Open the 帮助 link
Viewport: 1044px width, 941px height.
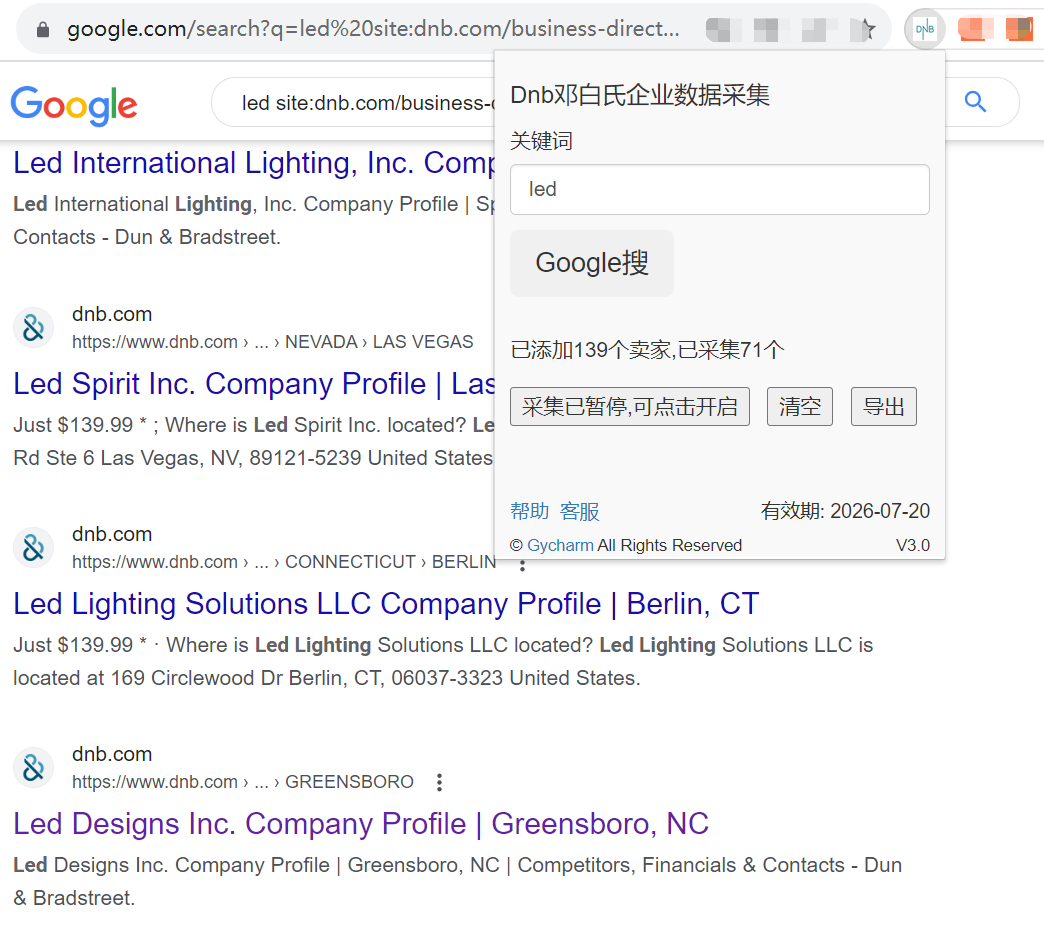click(x=529, y=511)
